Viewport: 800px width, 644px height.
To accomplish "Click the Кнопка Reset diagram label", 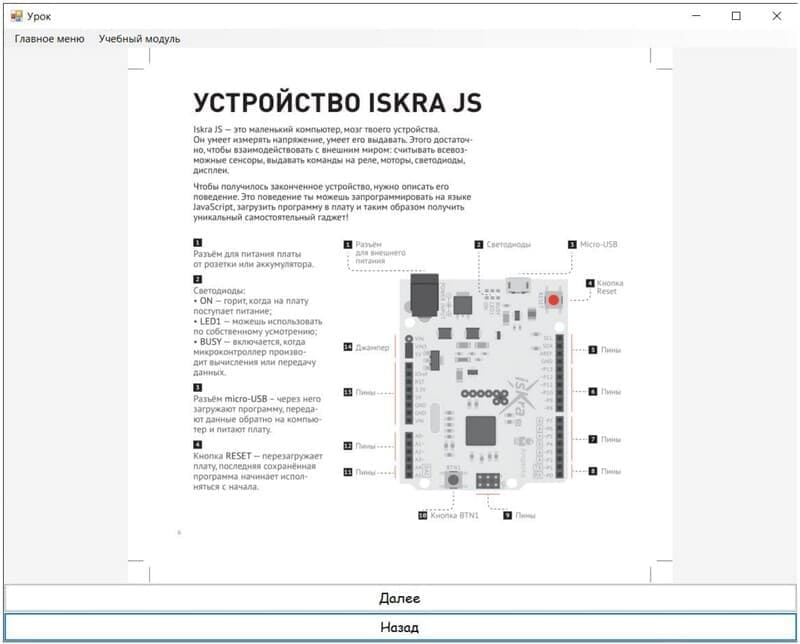I will 610,287.
